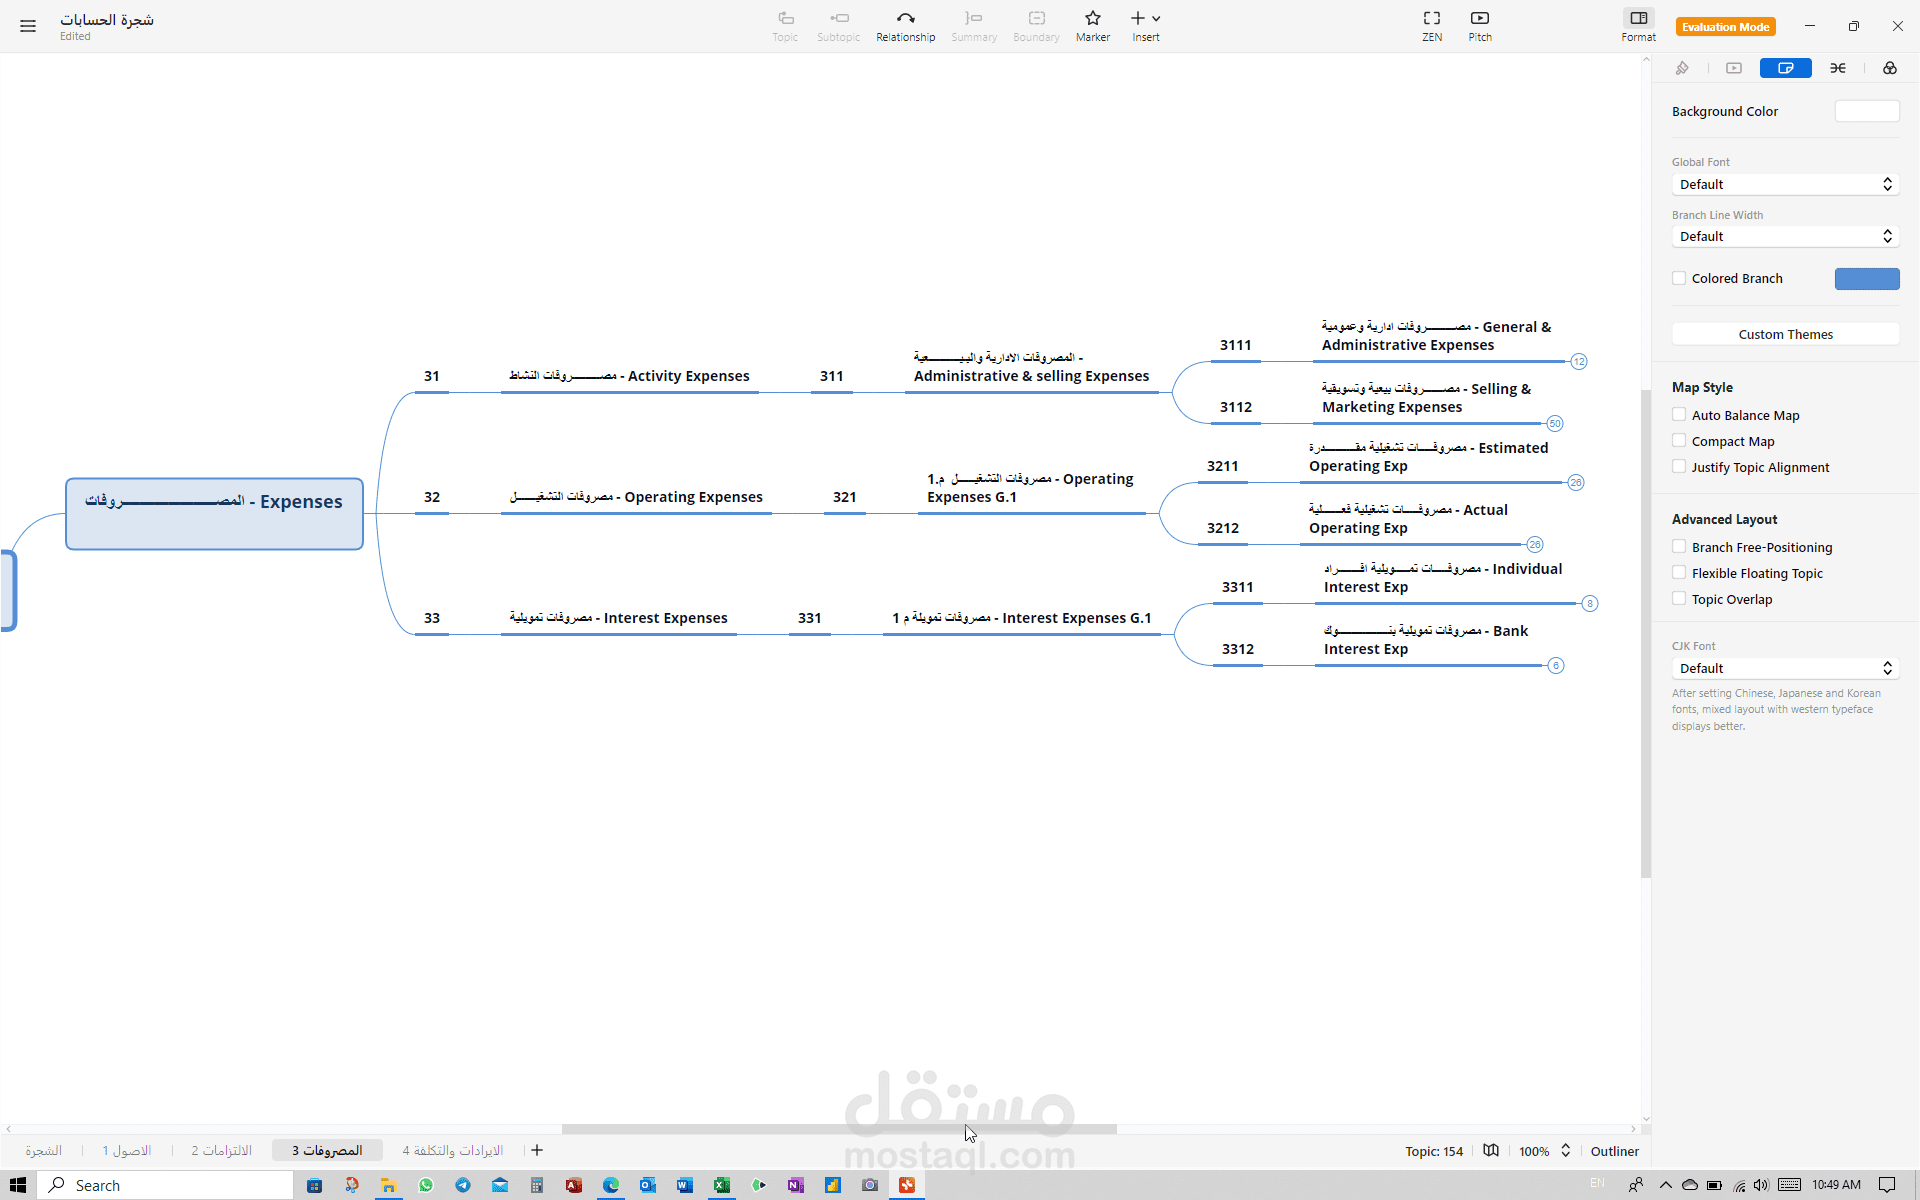Image resolution: width=1920 pixels, height=1200 pixels.
Task: Open the CJK Font dropdown
Action: [x=1785, y=669]
